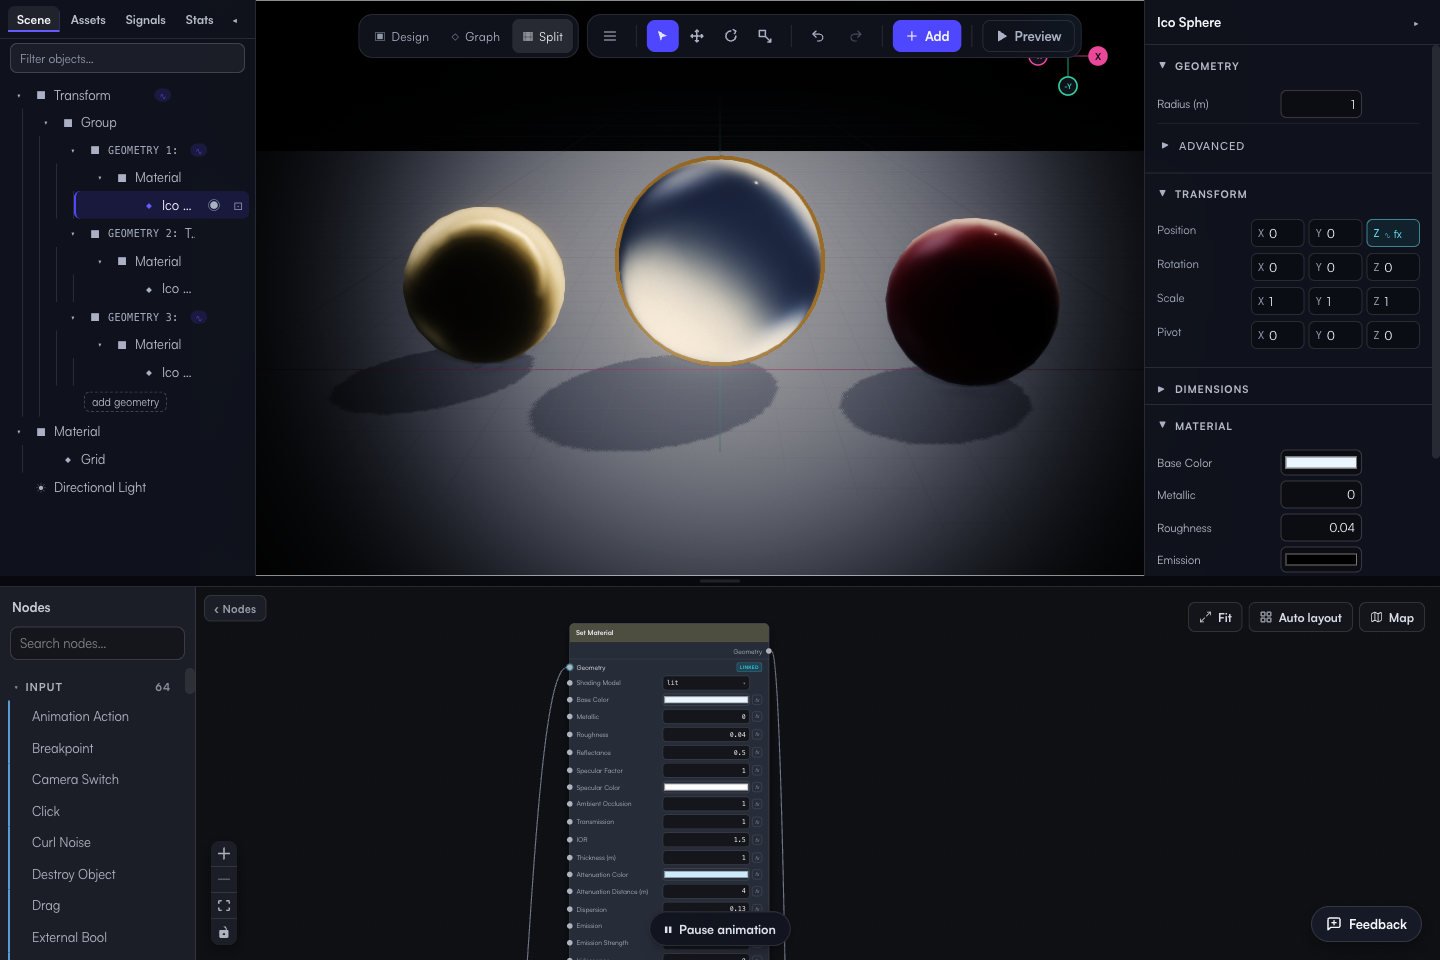Collapse the Transform tree node
Image resolution: width=1440 pixels, height=960 pixels.
[19, 96]
